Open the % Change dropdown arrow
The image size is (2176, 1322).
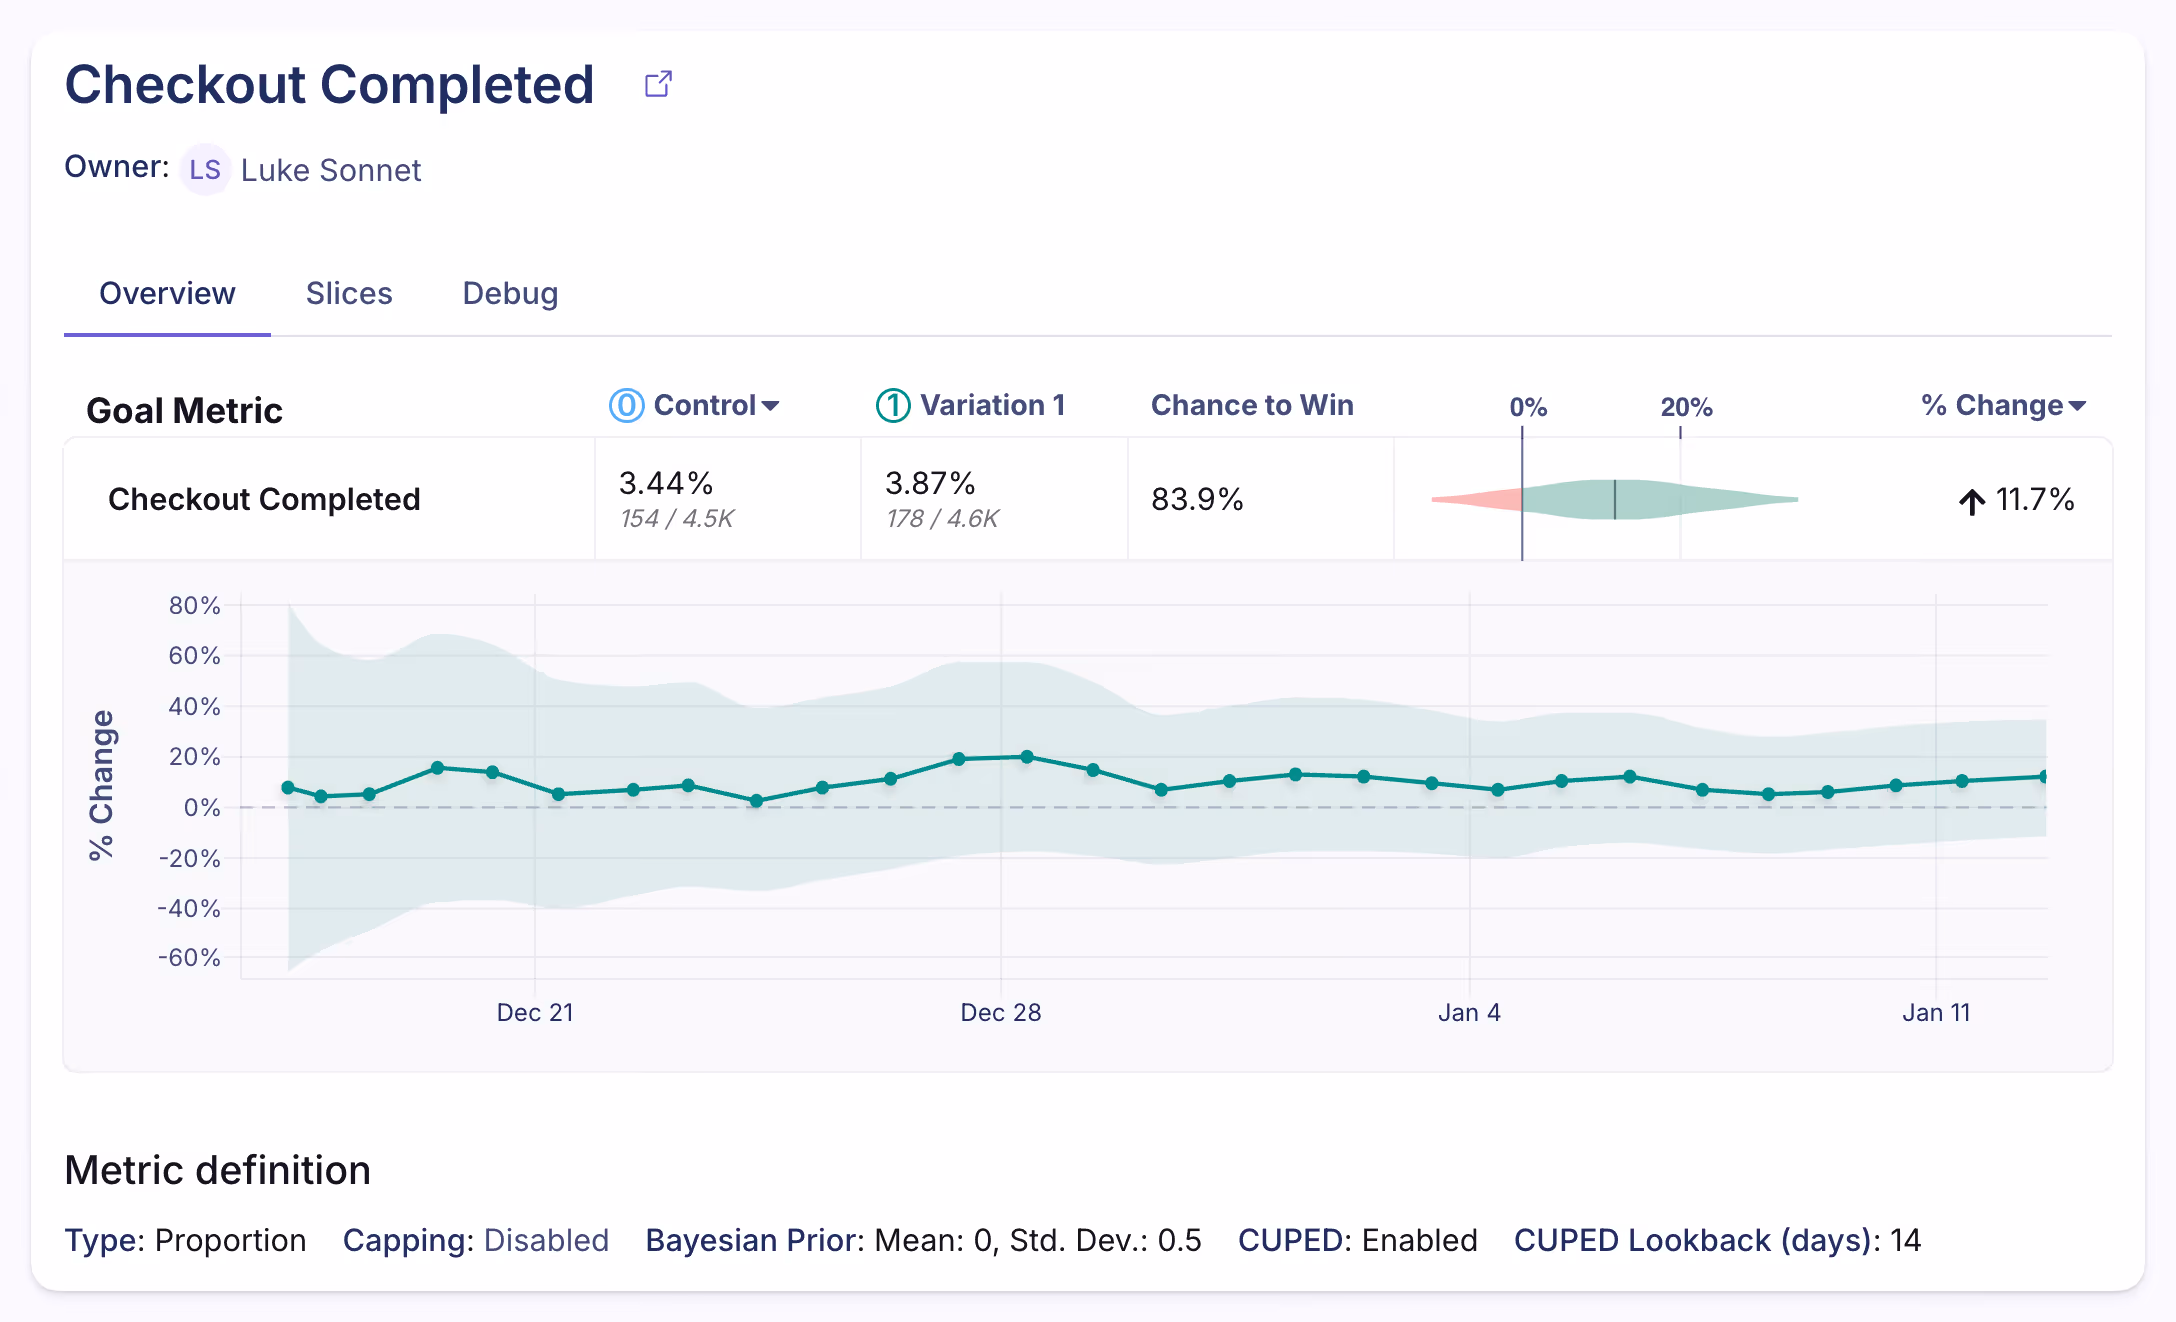coord(2077,406)
